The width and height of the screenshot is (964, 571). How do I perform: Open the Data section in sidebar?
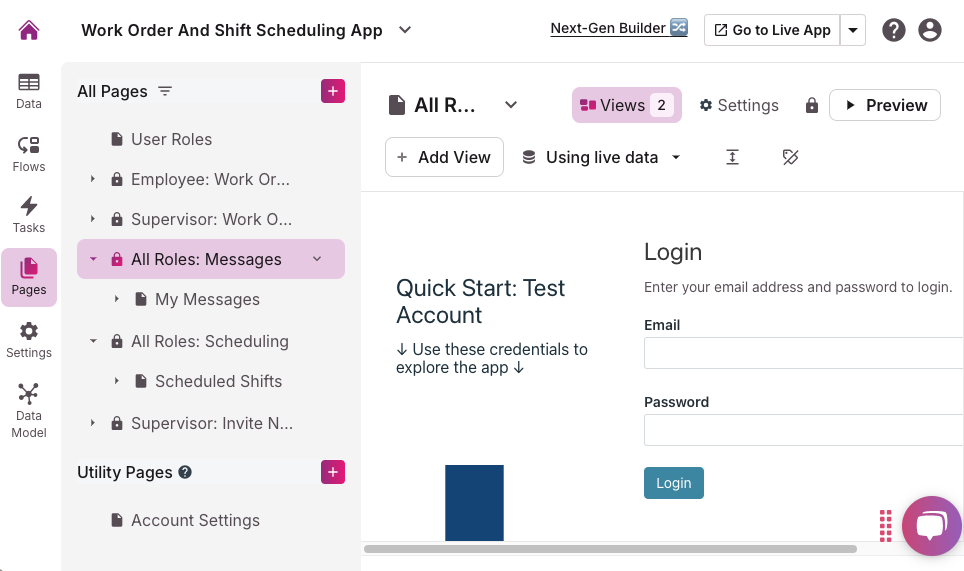click(29, 91)
